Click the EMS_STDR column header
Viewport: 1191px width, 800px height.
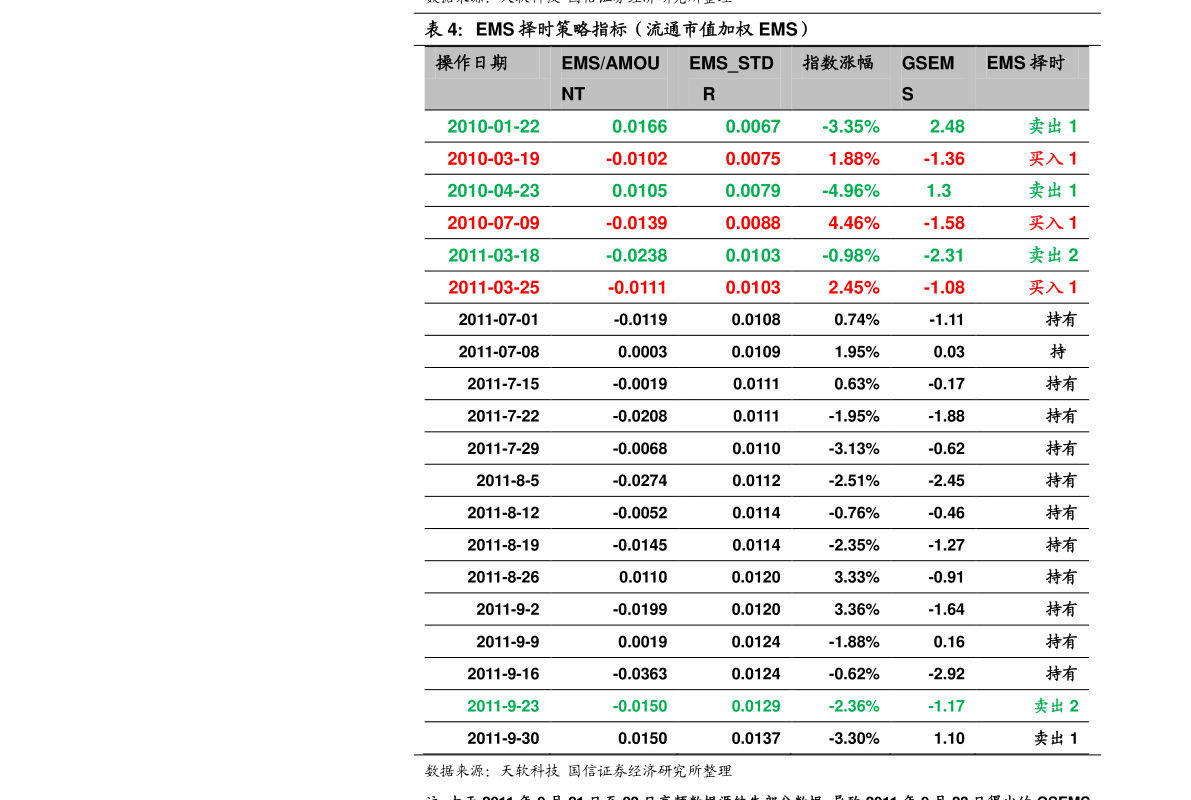pos(731,78)
